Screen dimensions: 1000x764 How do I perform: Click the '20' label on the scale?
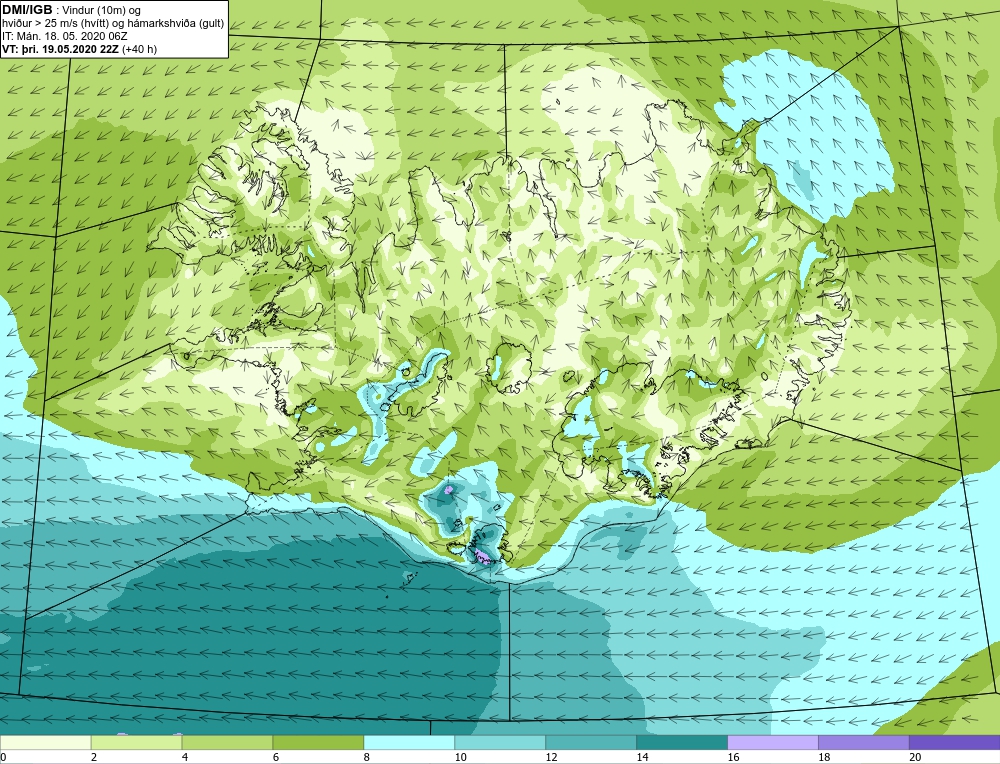tap(915, 757)
